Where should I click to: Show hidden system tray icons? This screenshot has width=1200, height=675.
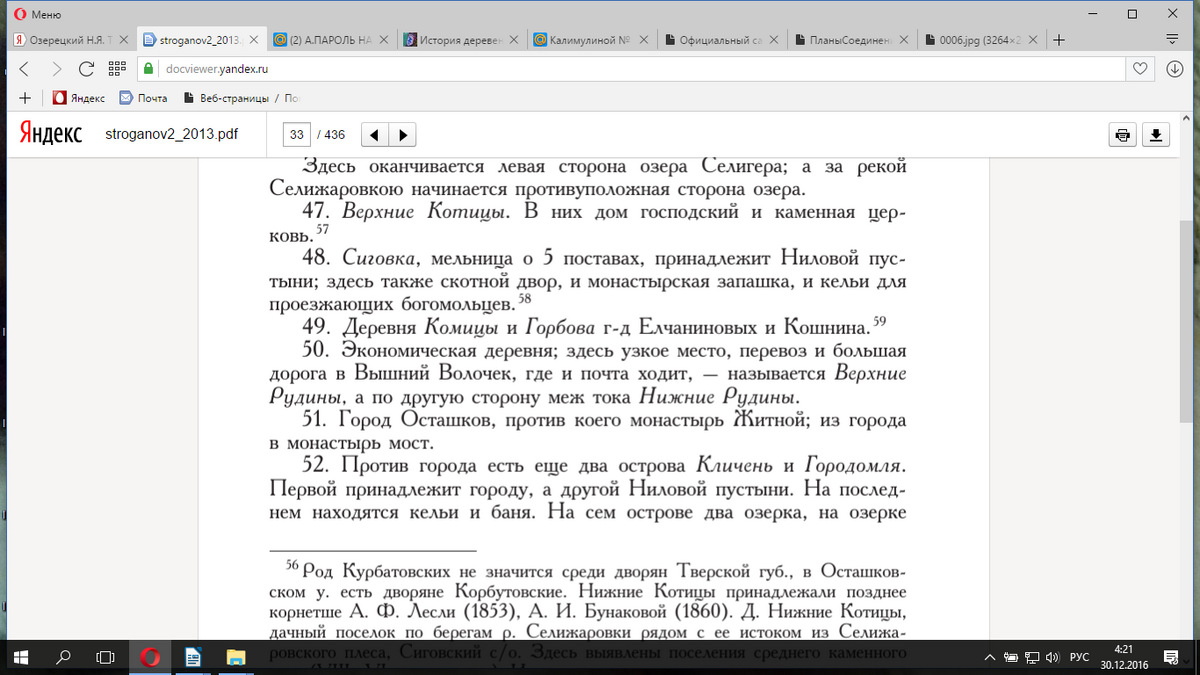pyautogui.click(x=991, y=658)
